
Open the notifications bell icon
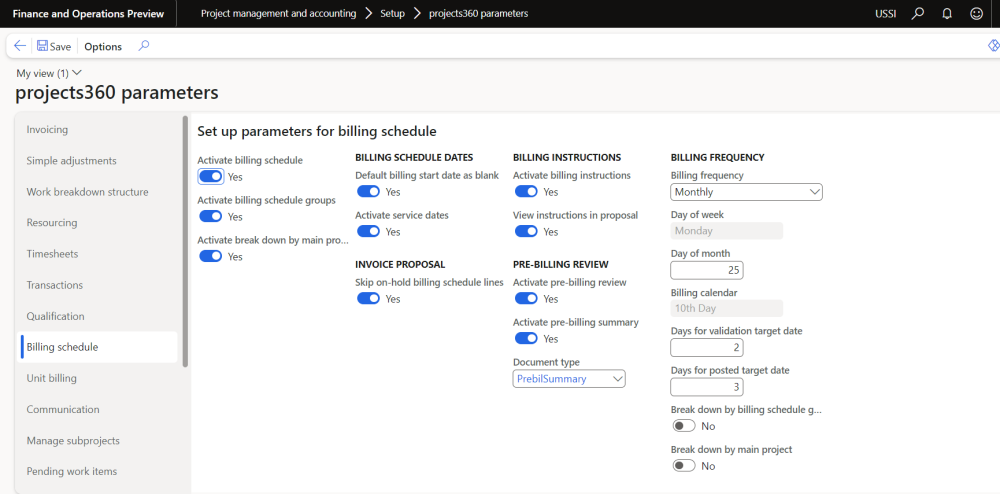pyautogui.click(x=947, y=14)
